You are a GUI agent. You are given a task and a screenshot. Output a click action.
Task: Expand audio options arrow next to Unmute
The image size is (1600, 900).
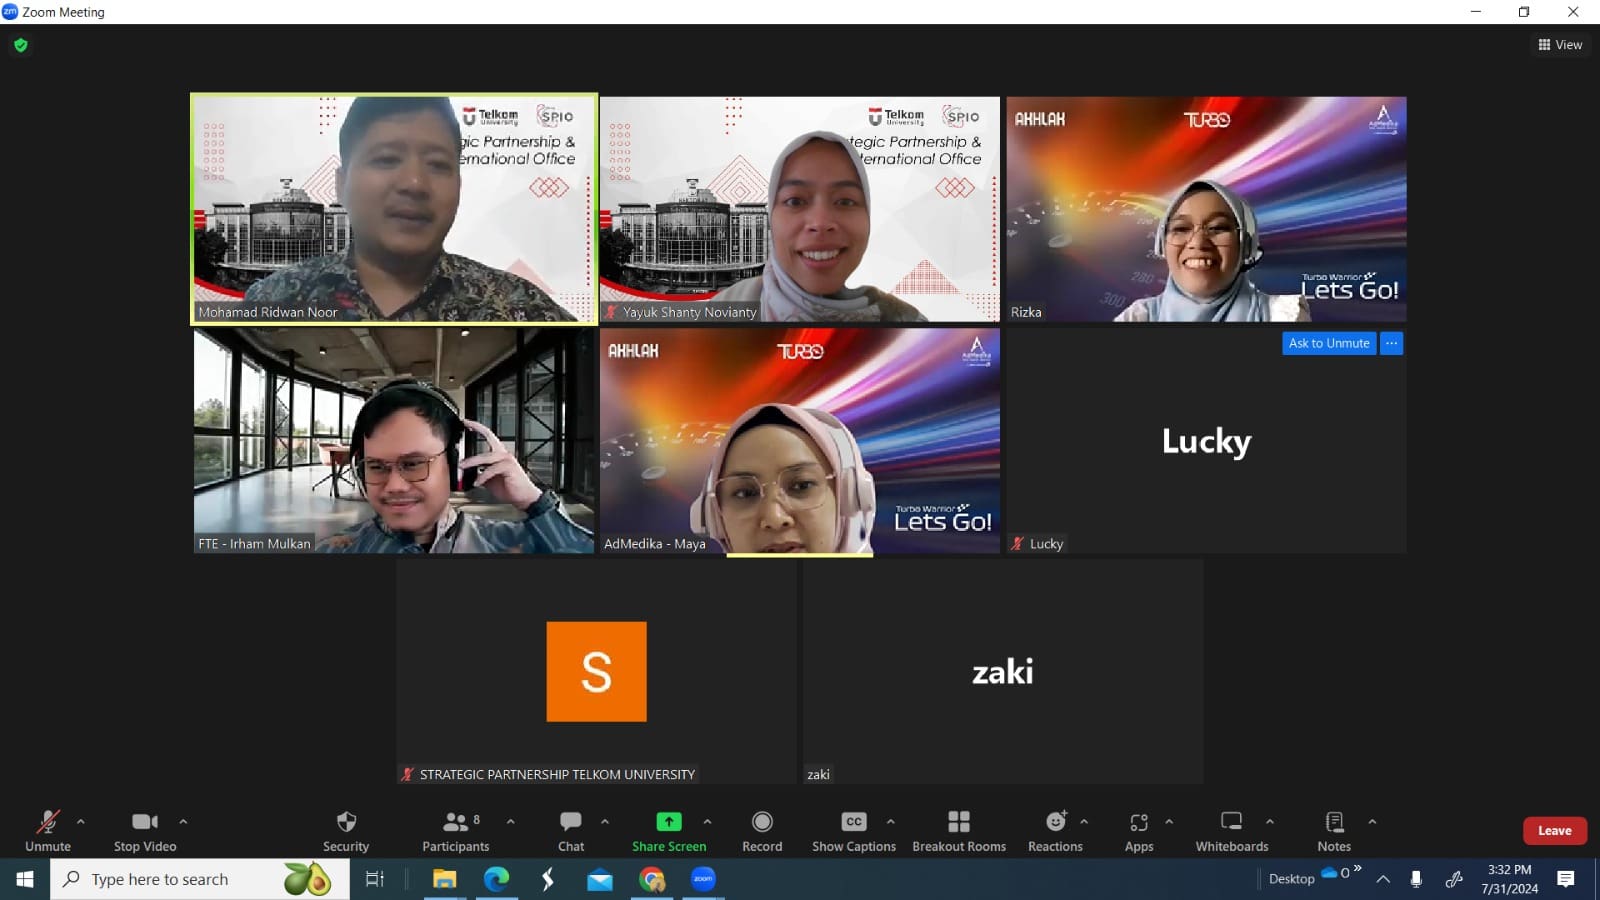(81, 822)
